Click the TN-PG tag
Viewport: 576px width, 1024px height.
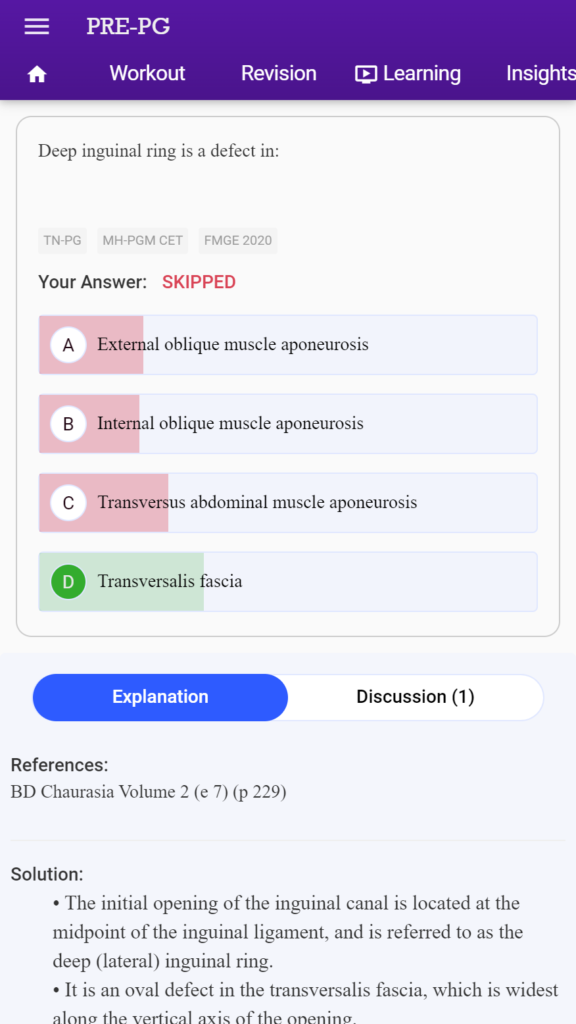(63, 241)
